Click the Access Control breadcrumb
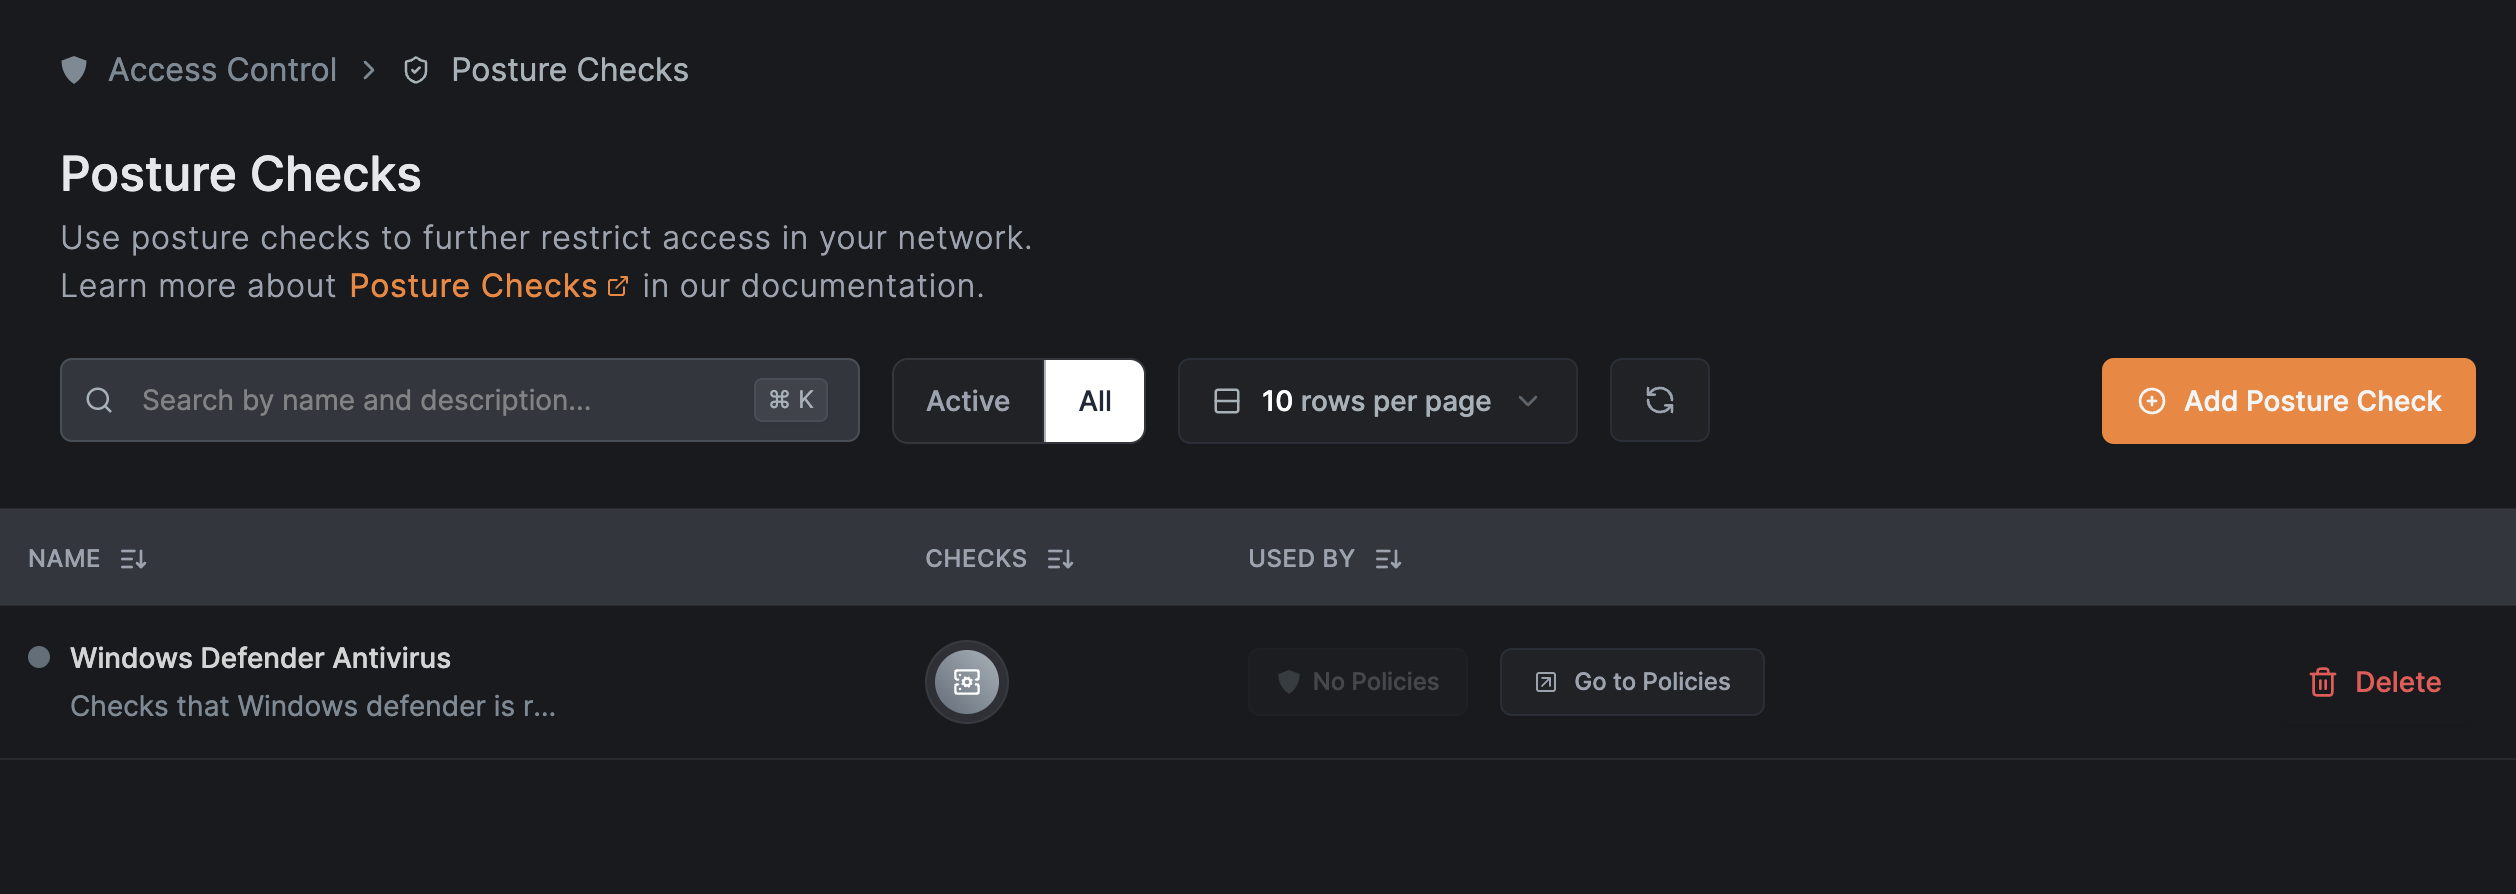 coord(222,70)
